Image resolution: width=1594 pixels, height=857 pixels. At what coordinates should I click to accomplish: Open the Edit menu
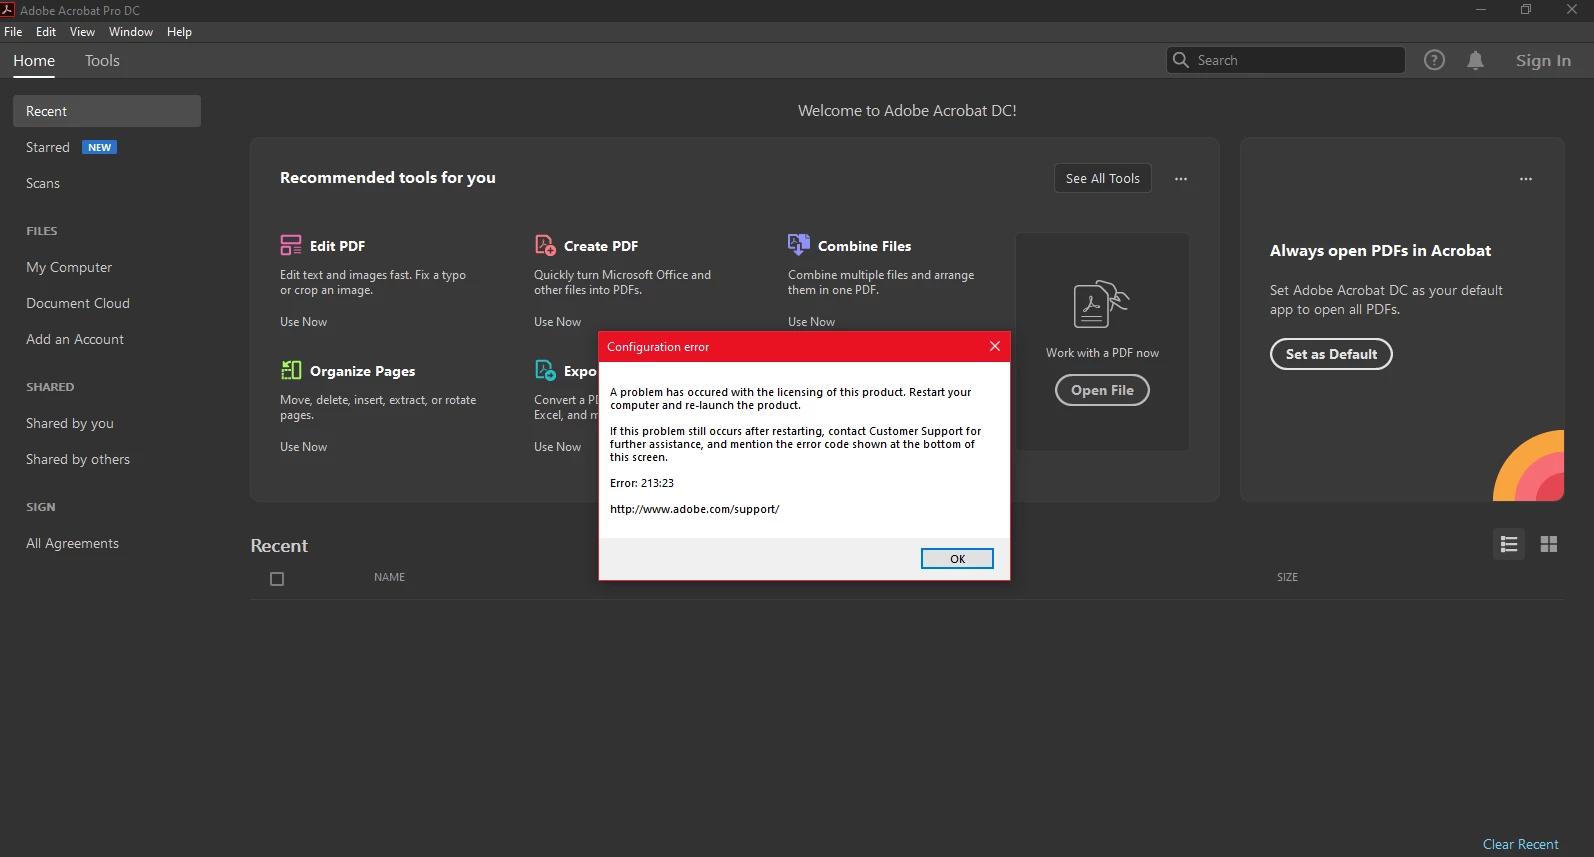[46, 32]
